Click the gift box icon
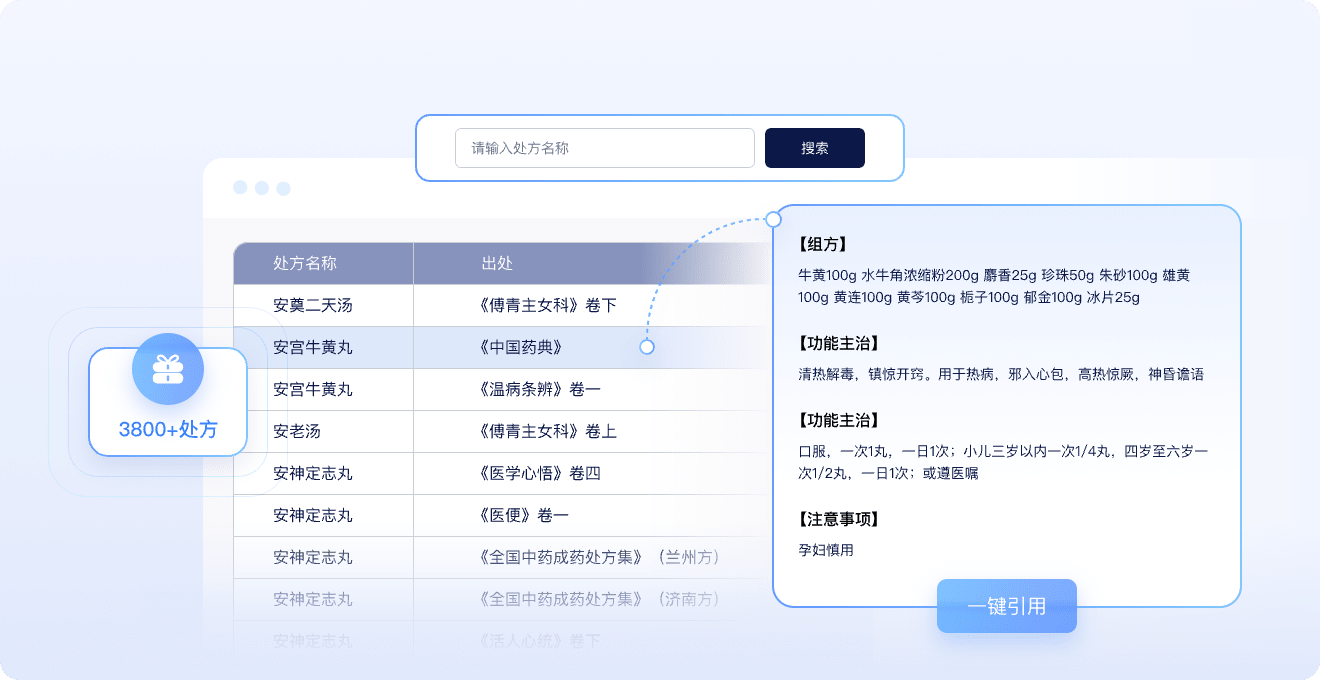 tap(168, 369)
